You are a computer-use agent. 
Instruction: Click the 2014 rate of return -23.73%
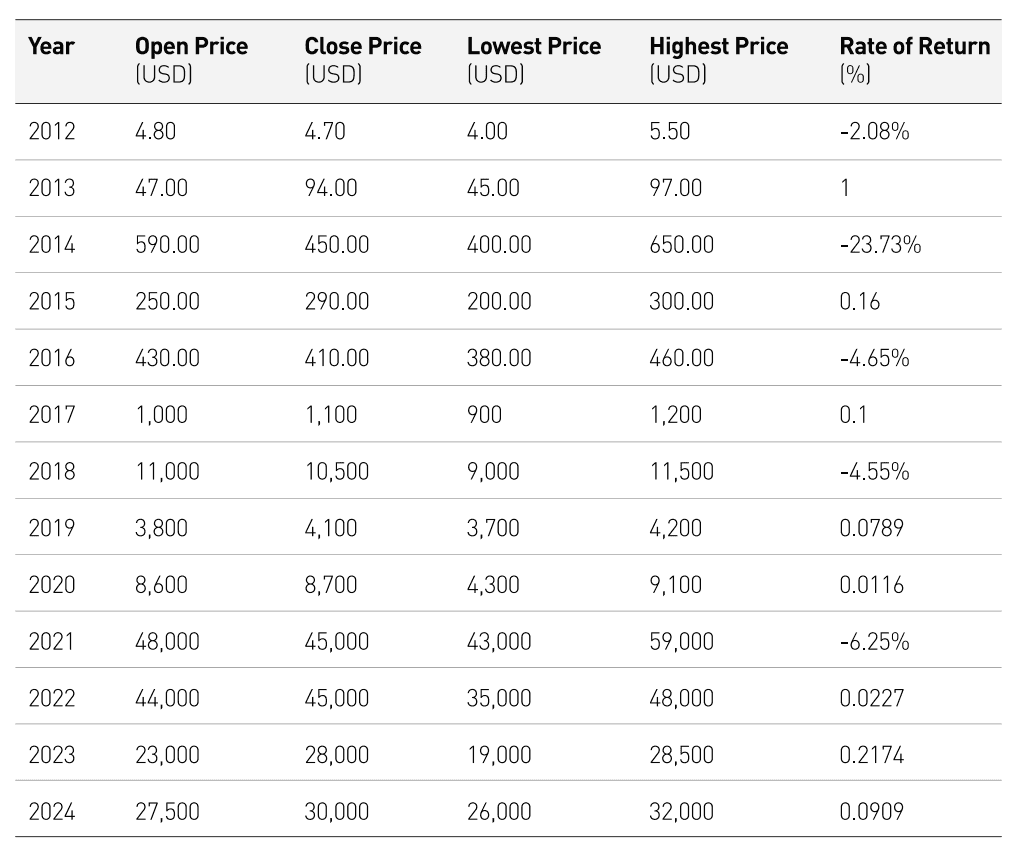click(880, 245)
